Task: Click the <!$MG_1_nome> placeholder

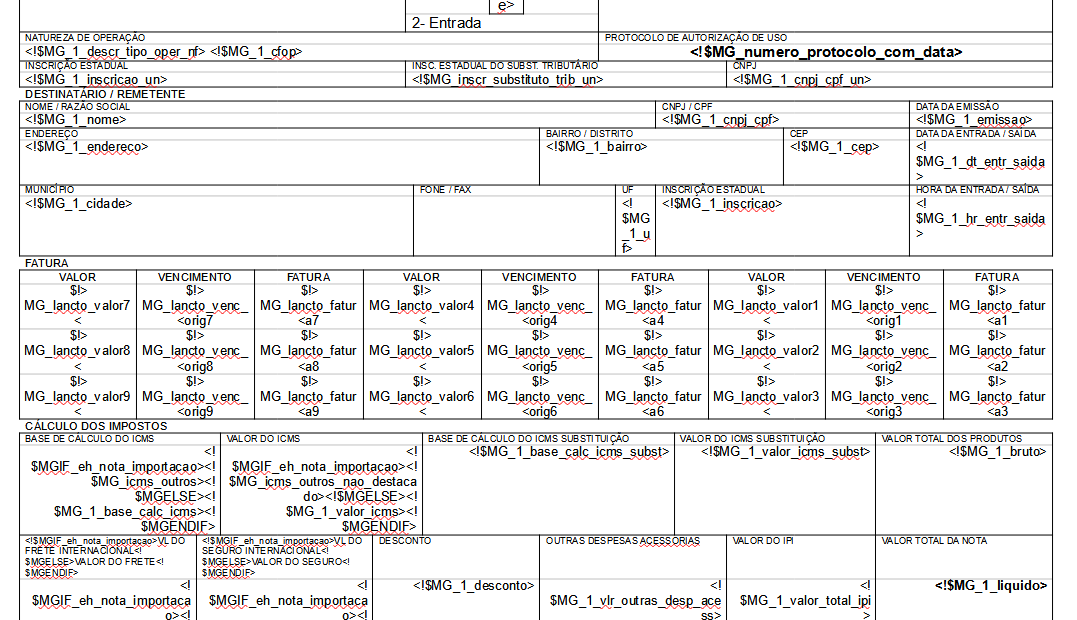Action: click(x=76, y=119)
